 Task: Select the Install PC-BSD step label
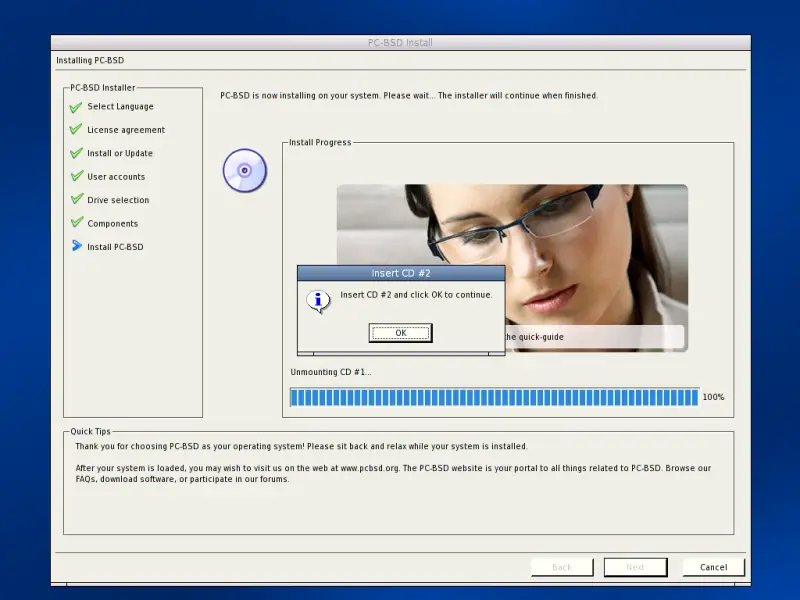pyautogui.click(x=115, y=247)
